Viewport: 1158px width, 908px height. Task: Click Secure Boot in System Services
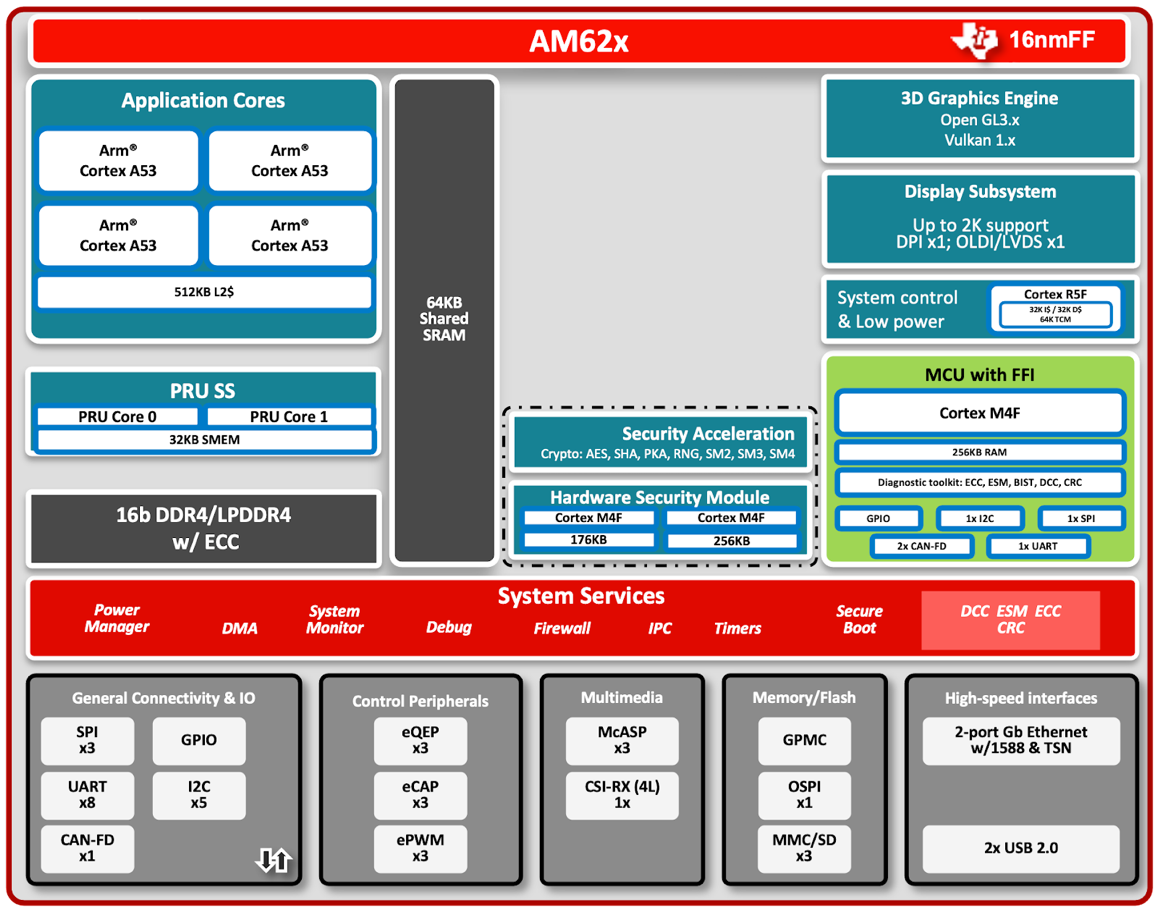tap(859, 620)
